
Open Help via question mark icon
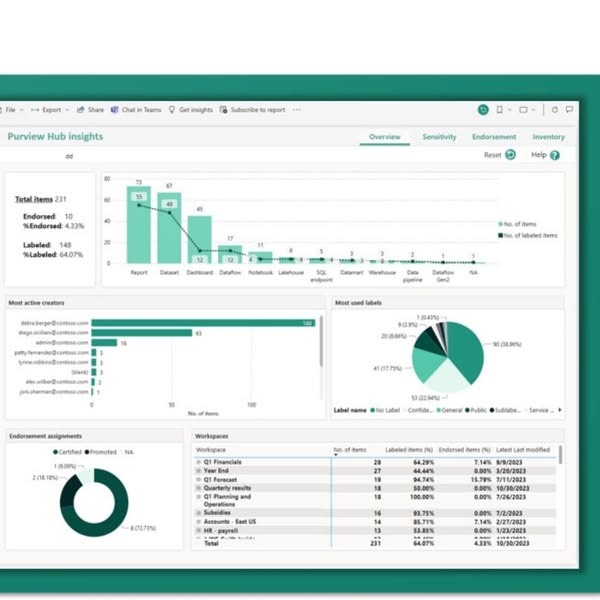[x=554, y=155]
